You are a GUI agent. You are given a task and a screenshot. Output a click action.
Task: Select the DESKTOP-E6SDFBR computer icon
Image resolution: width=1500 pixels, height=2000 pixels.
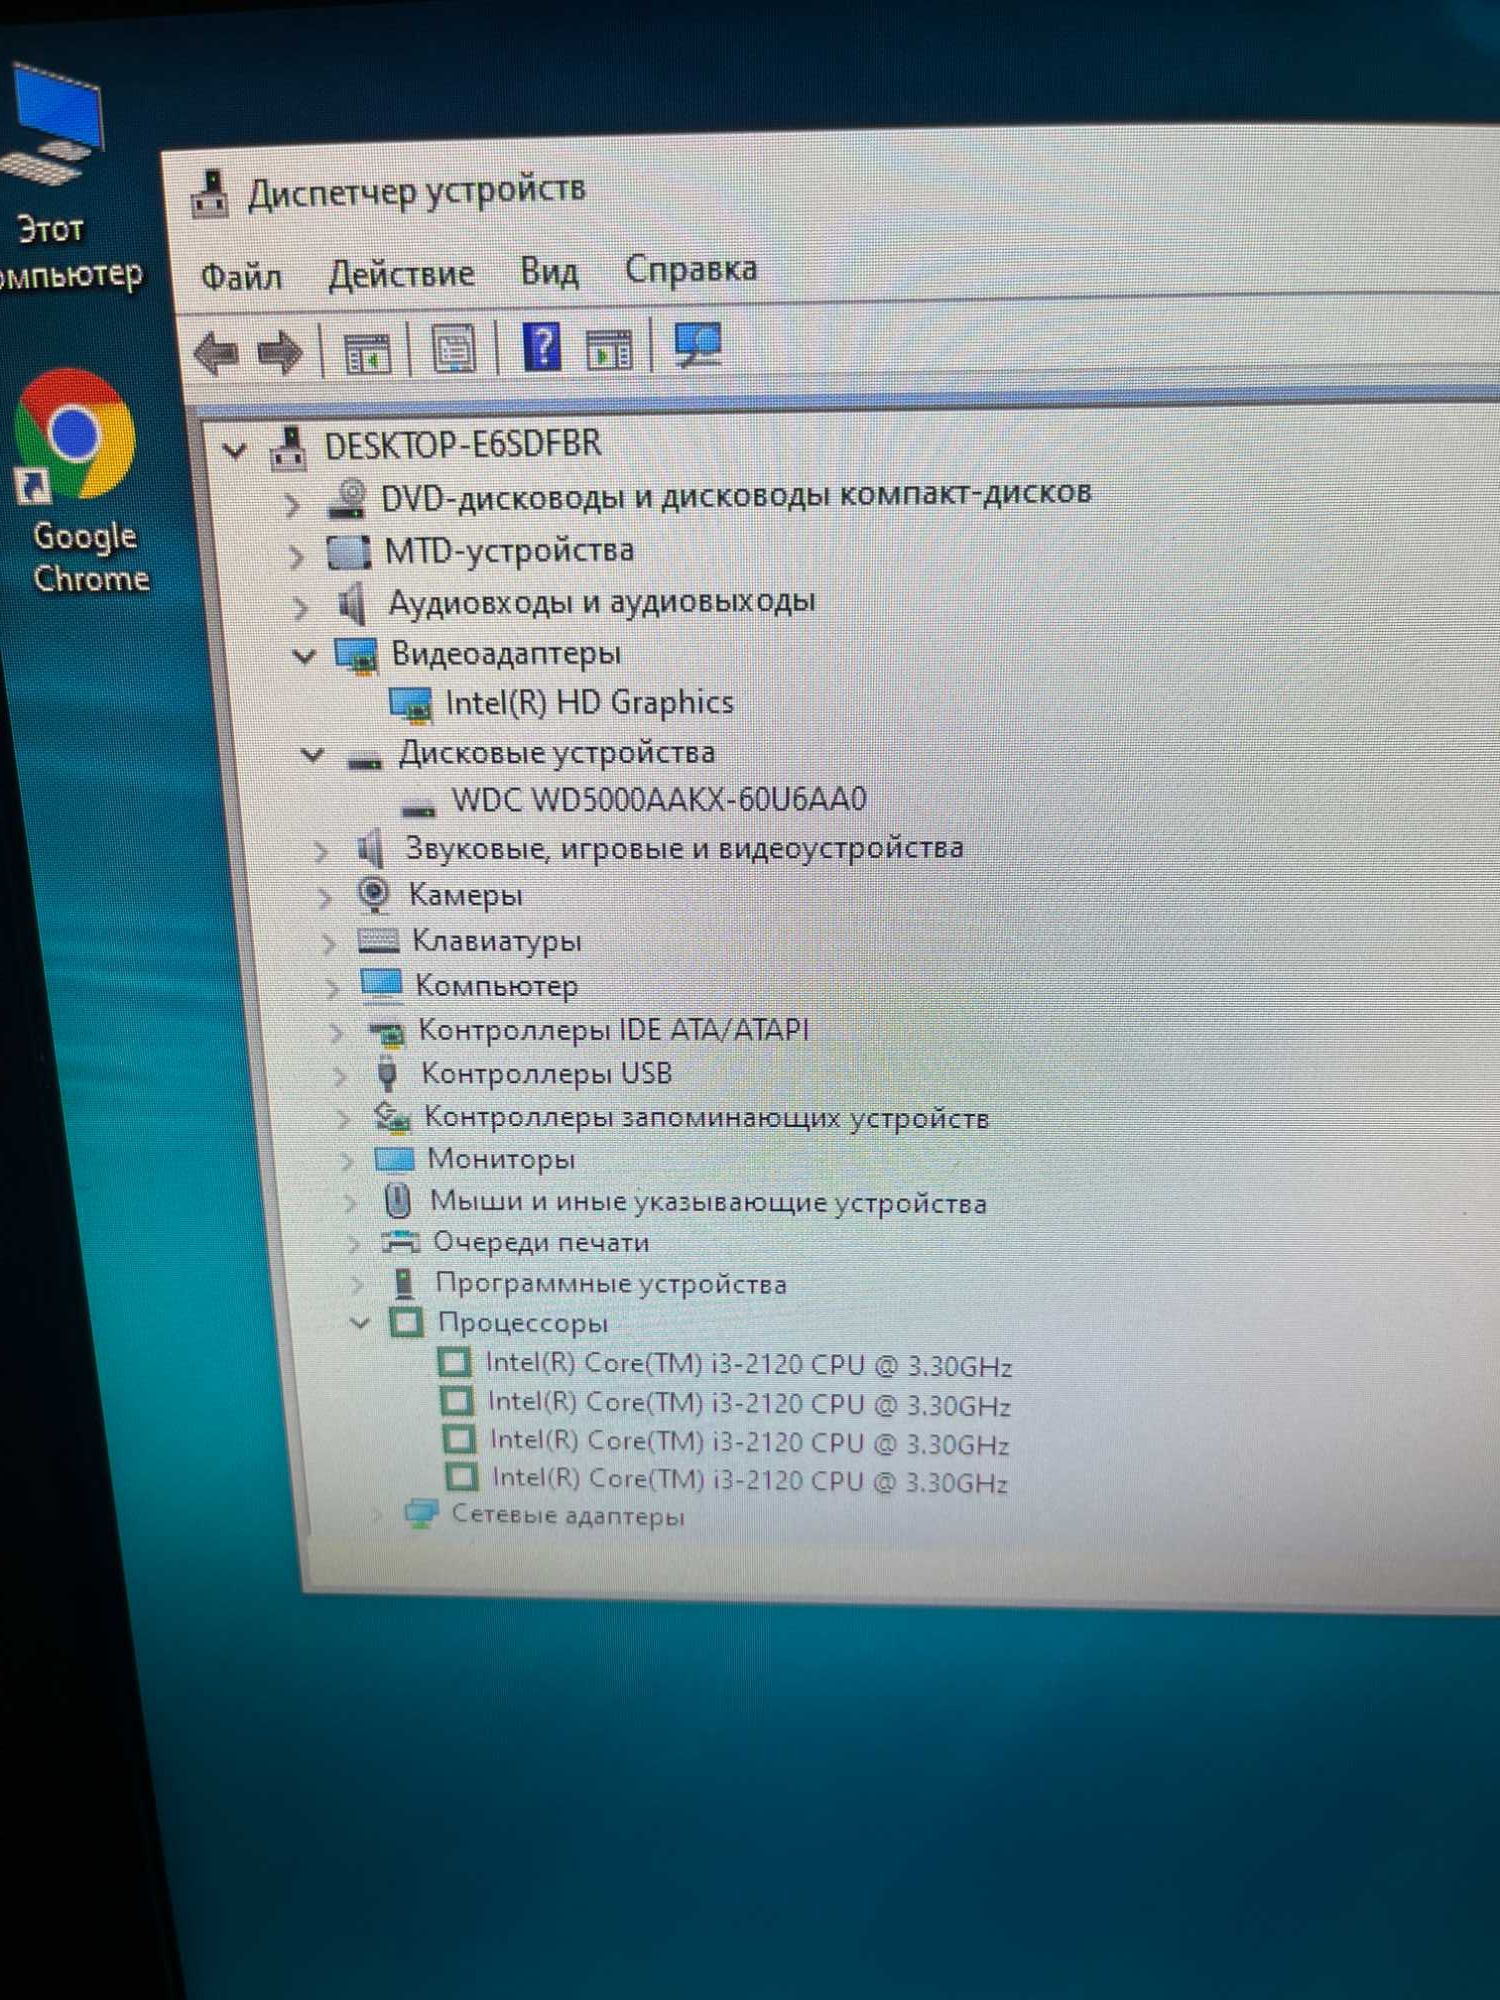pyautogui.click(x=289, y=448)
